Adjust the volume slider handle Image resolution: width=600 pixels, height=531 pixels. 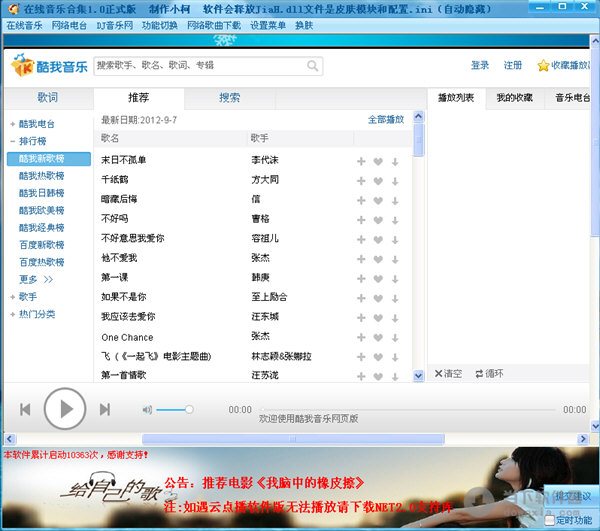click(x=189, y=410)
